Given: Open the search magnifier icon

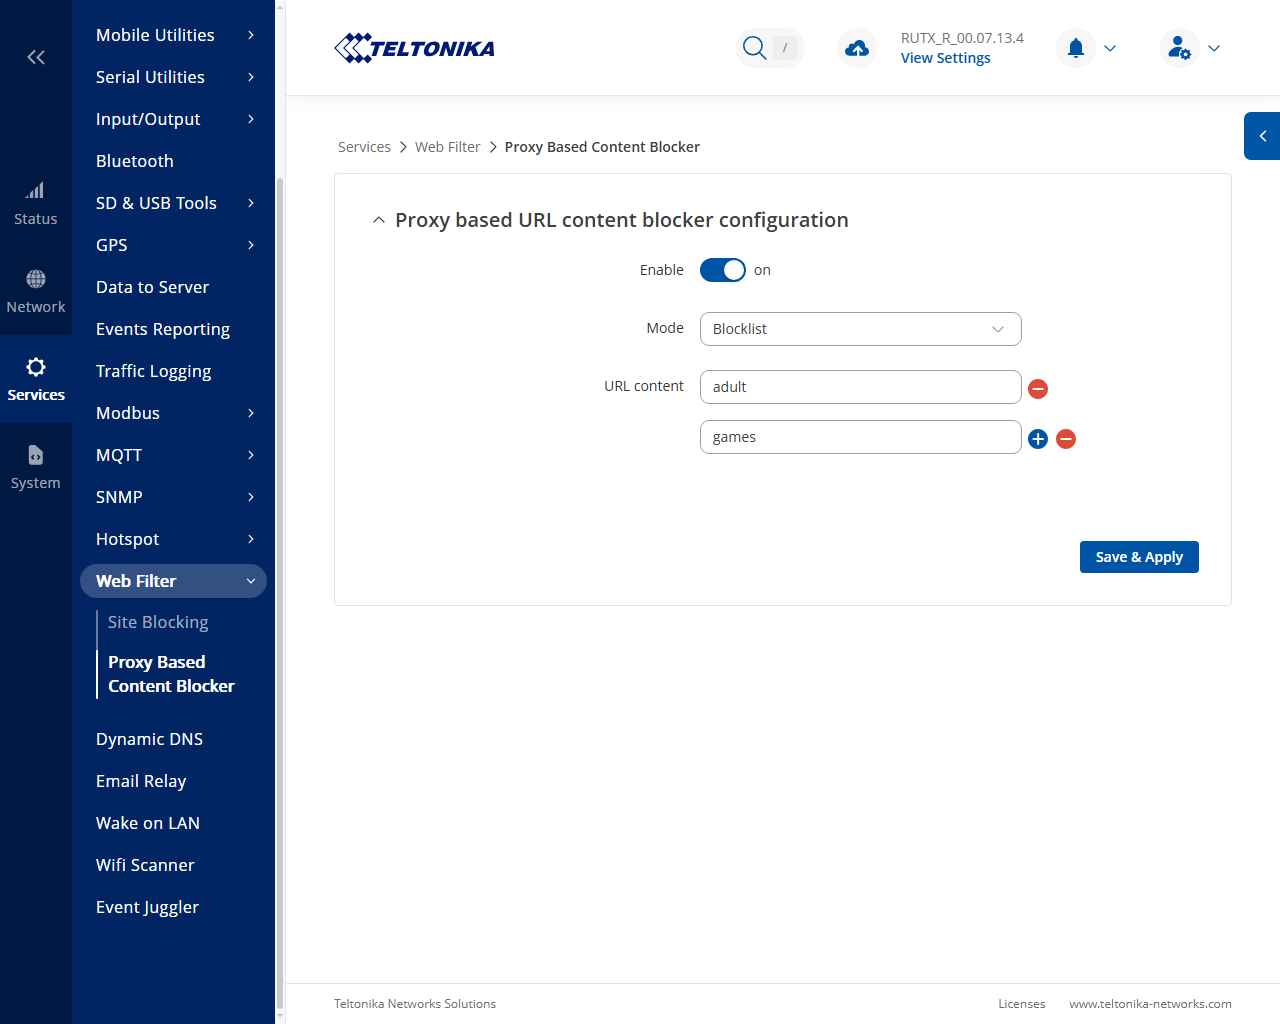Looking at the screenshot, I should pyautogui.click(x=755, y=48).
